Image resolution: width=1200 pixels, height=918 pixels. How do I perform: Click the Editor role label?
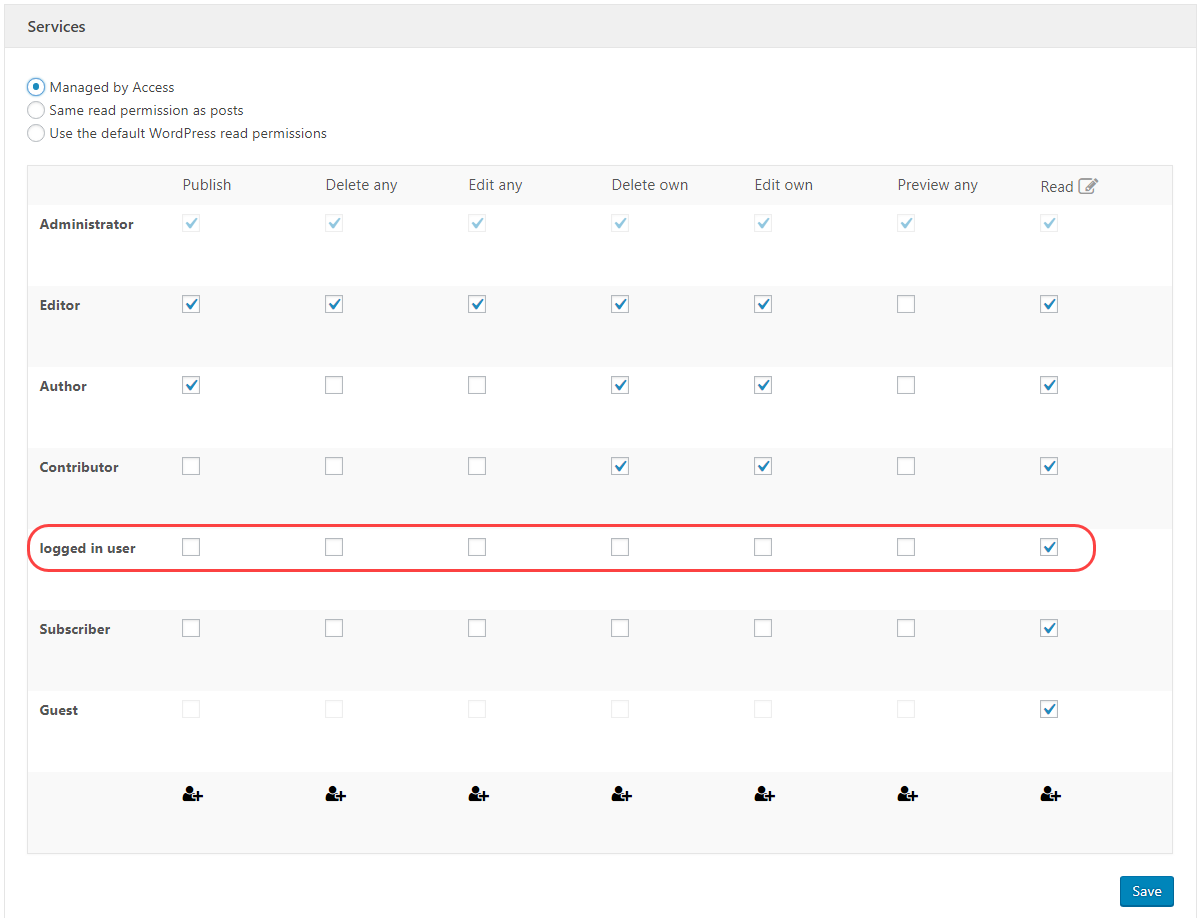tap(60, 305)
